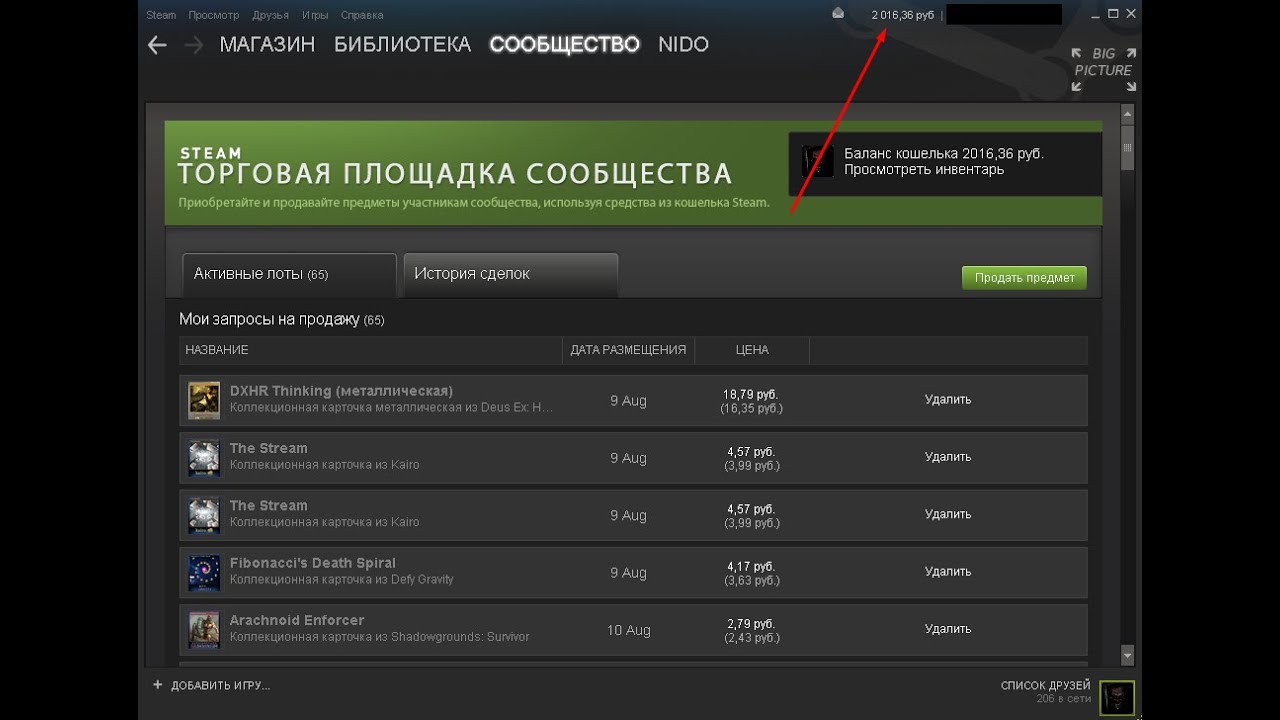Sort listings by ДАТА РАЗМЕЩЕНИЯ column
The height and width of the screenshot is (720, 1280).
(628, 350)
